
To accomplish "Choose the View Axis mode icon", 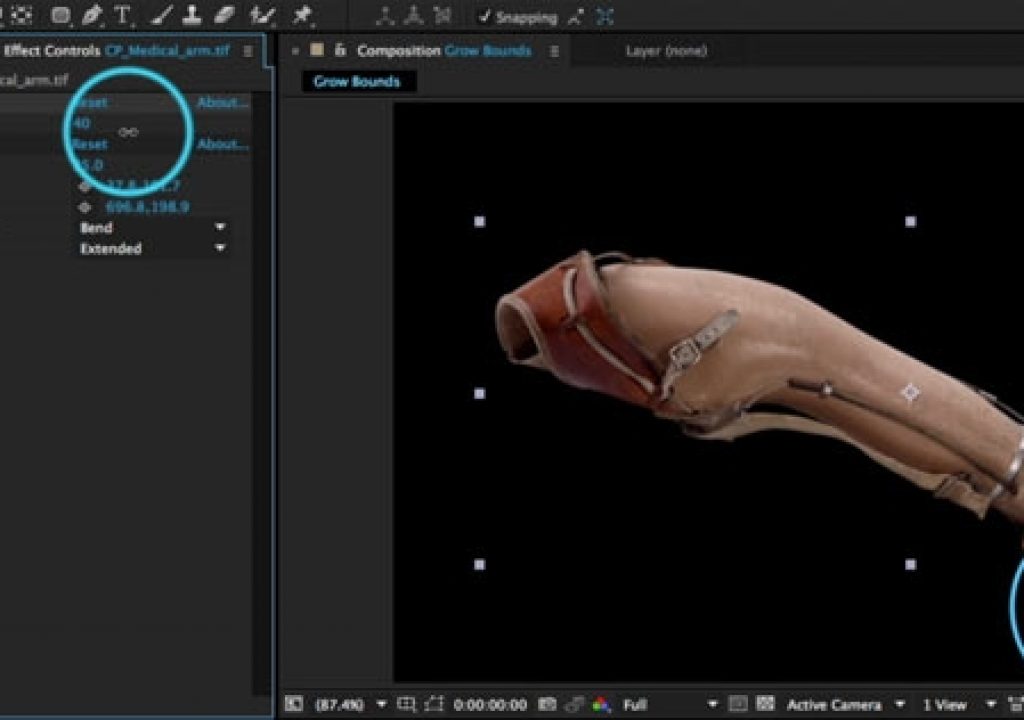I will click(x=443, y=16).
